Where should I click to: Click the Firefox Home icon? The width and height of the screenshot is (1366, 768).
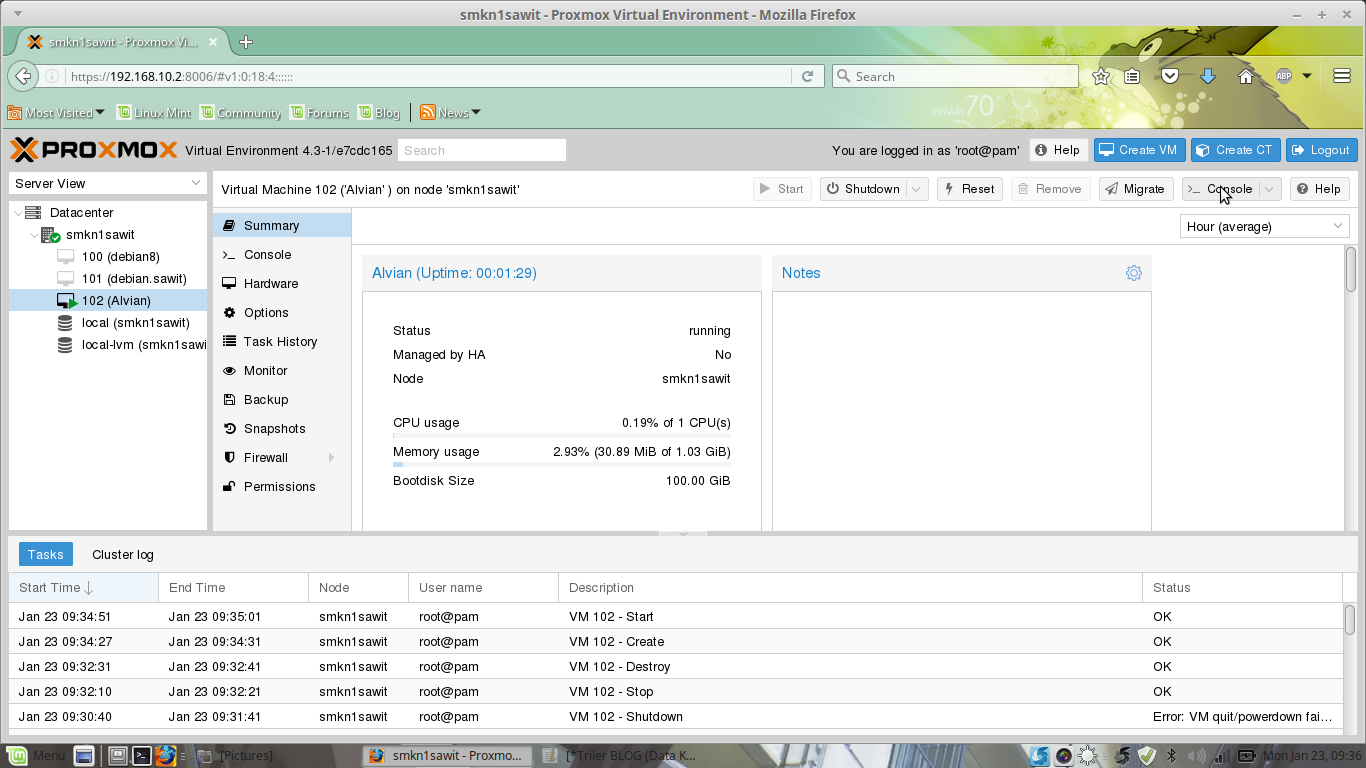(1246, 76)
